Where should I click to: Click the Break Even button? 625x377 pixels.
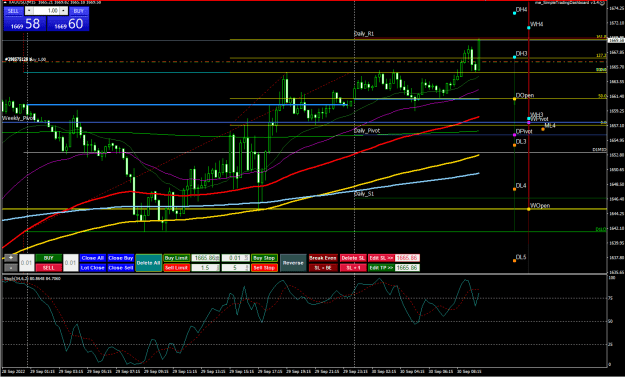tap(323, 258)
